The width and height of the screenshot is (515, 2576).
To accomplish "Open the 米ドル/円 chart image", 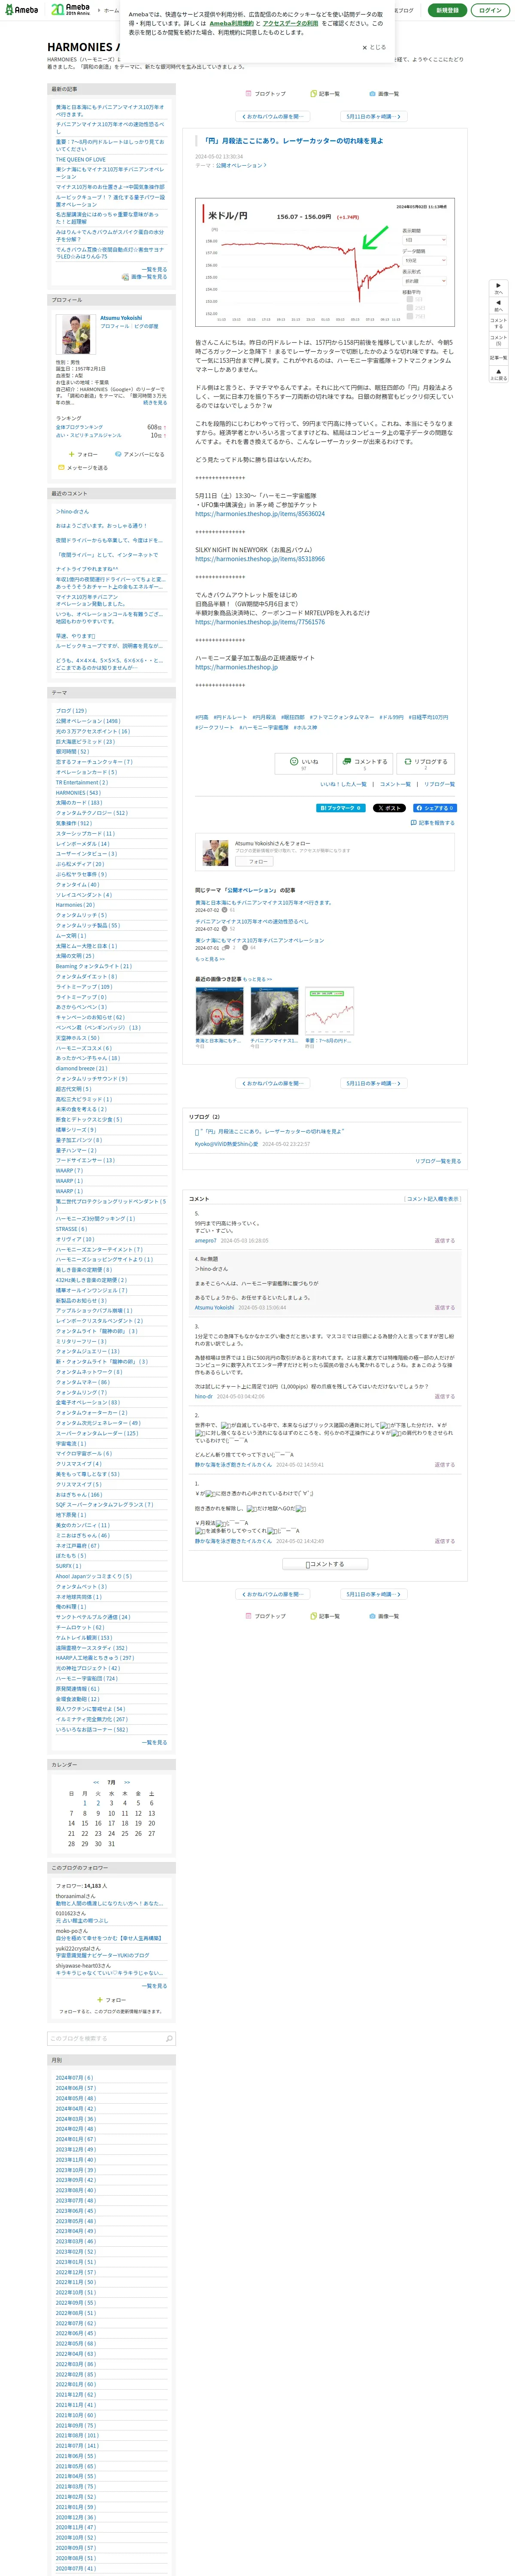I will 325,262.
